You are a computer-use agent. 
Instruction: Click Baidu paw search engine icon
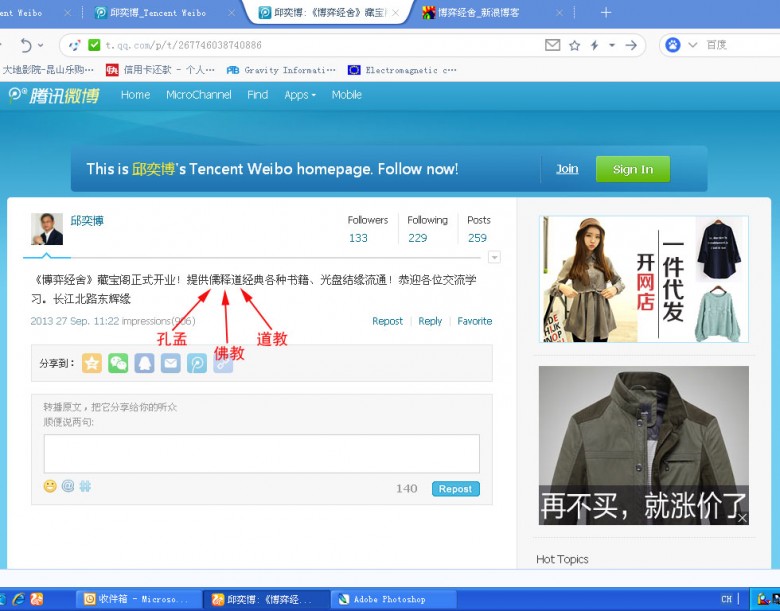pos(673,45)
